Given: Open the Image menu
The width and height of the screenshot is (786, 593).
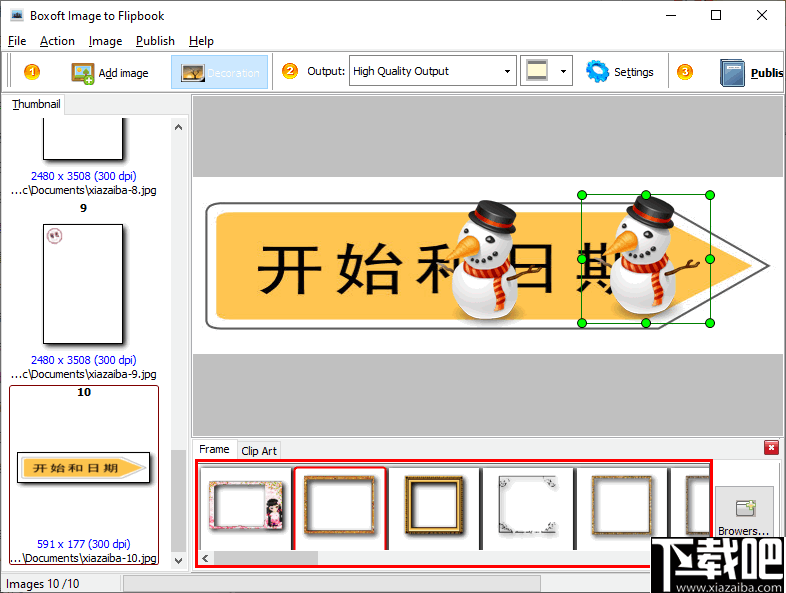Looking at the screenshot, I should (x=105, y=41).
